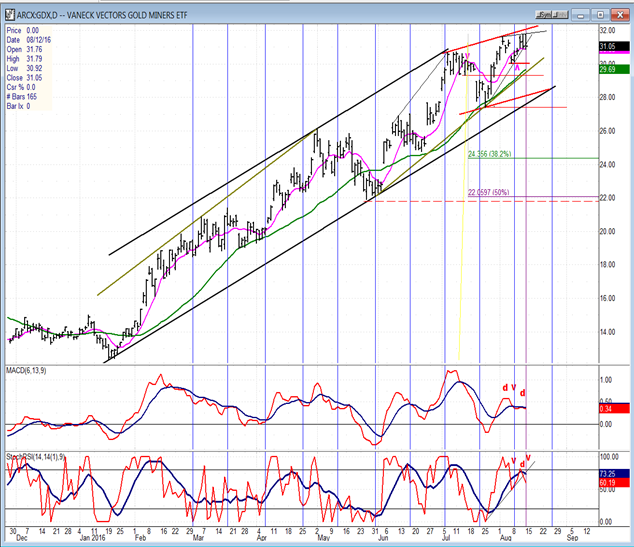
Task: Click the green 29.69 moving average price tag
Action: tap(614, 70)
